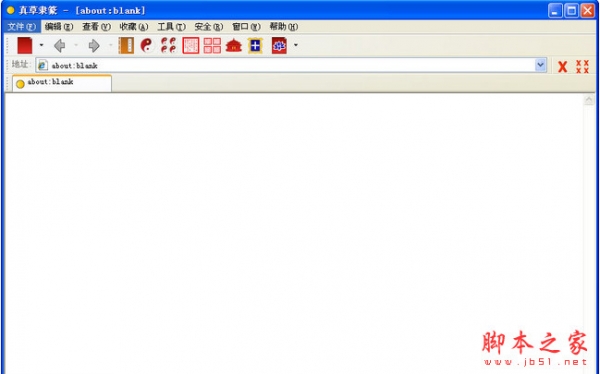Click the red seal stamp icon
This screenshot has height=374, width=600.
pyautogui.click(x=191, y=46)
